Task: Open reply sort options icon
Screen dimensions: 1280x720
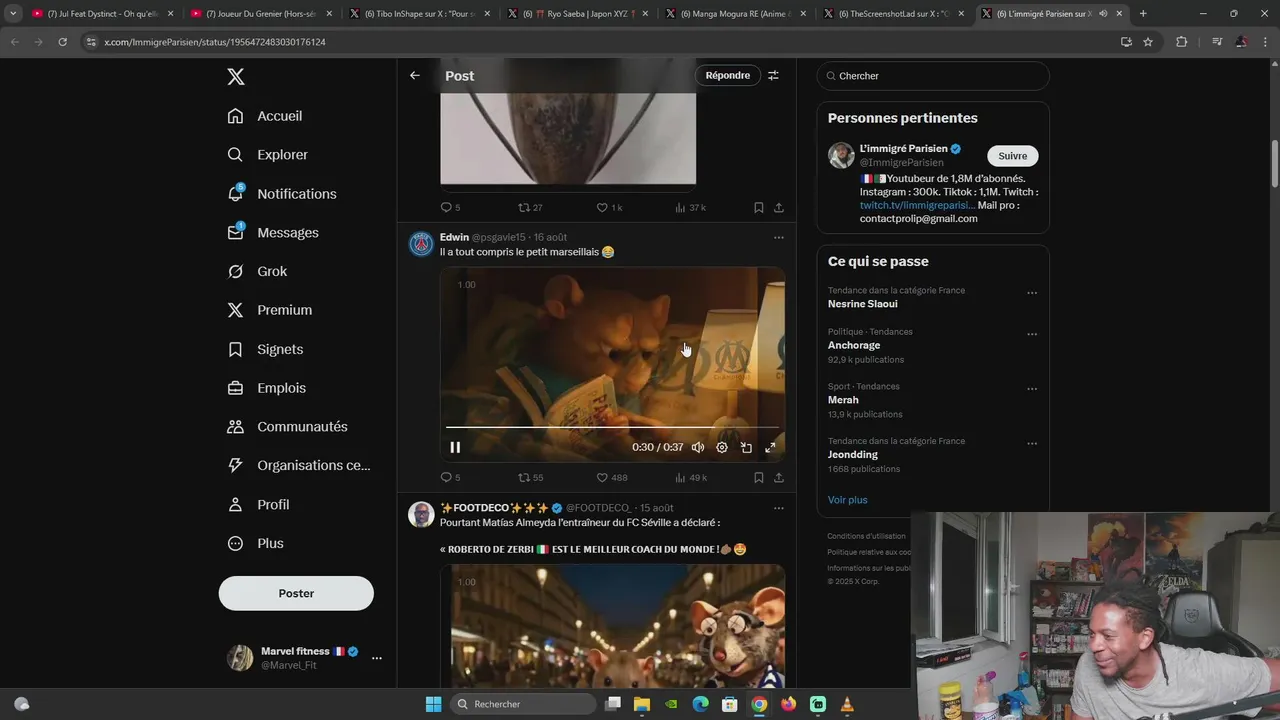Action: pos(773,75)
